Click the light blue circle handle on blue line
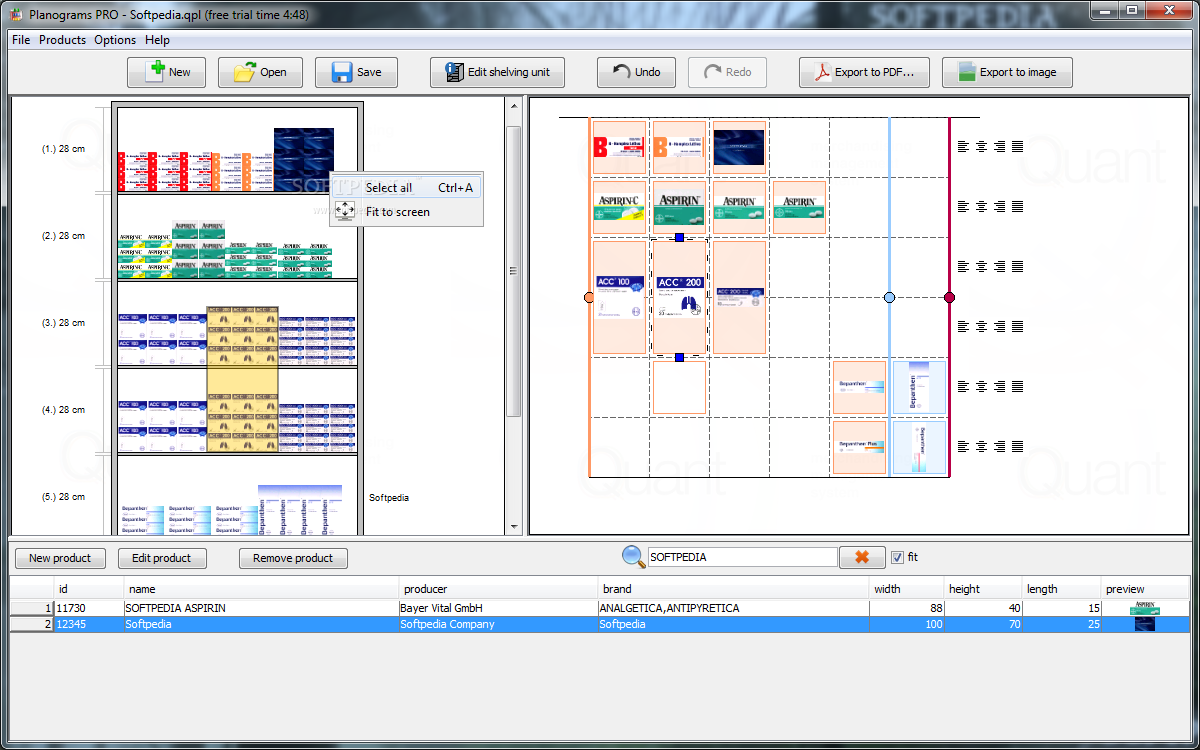Image resolution: width=1200 pixels, height=750 pixels. (889, 297)
